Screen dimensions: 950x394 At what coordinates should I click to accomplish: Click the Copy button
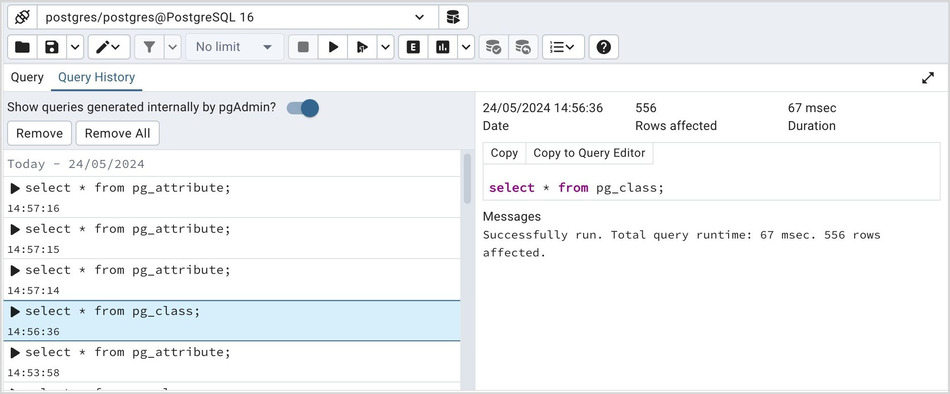[x=504, y=153]
